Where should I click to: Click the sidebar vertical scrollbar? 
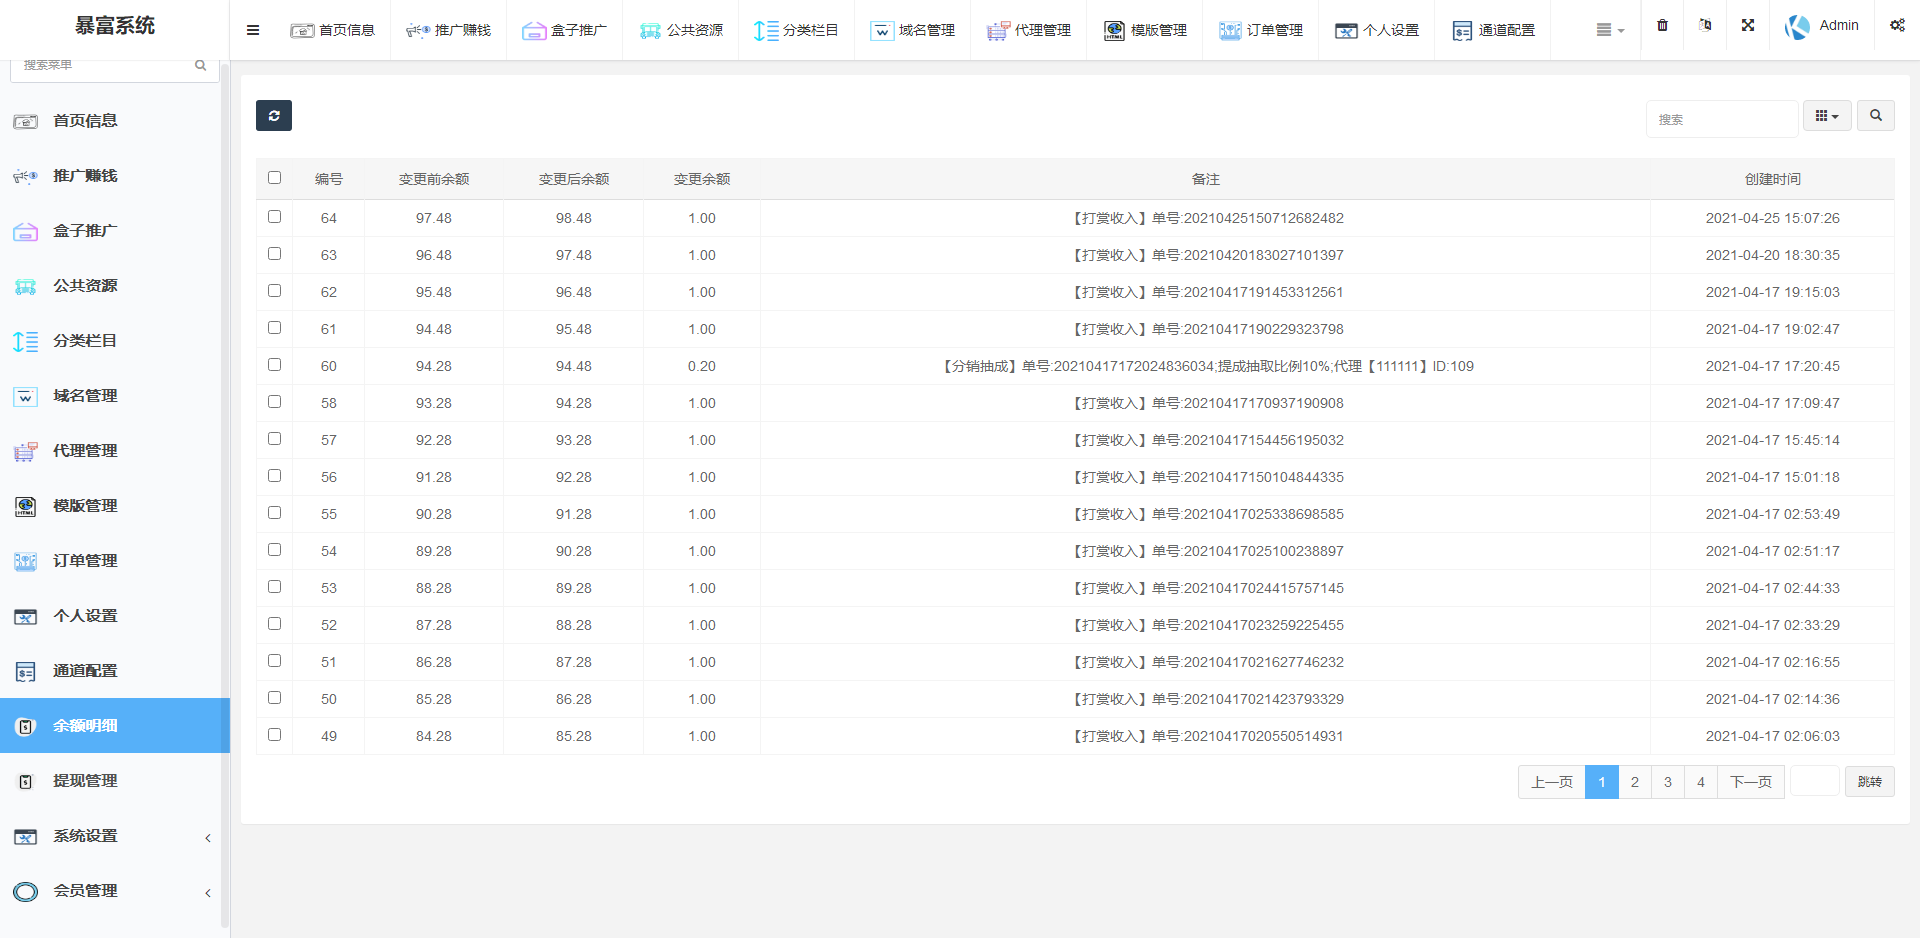[225, 500]
